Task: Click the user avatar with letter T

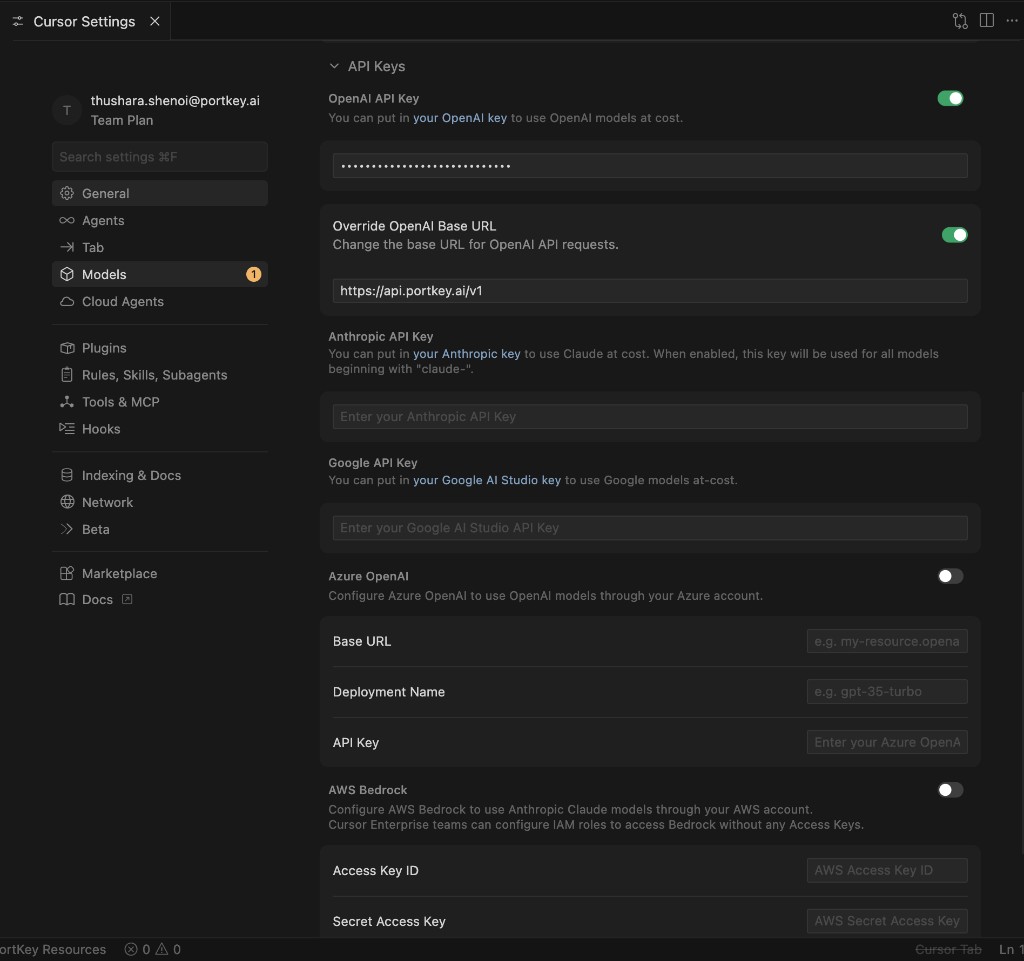Action: (67, 110)
